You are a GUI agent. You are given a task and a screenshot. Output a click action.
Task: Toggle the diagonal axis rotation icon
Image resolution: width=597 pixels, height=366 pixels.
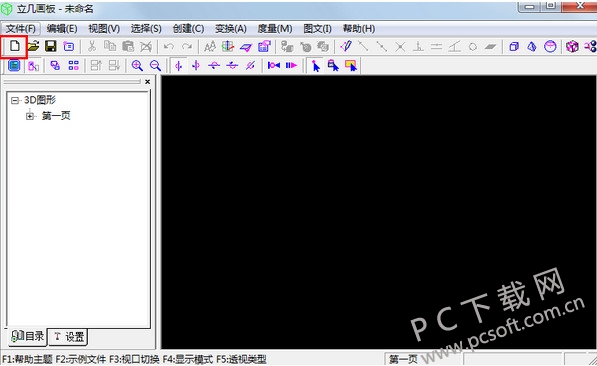pyautogui.click(x=250, y=66)
